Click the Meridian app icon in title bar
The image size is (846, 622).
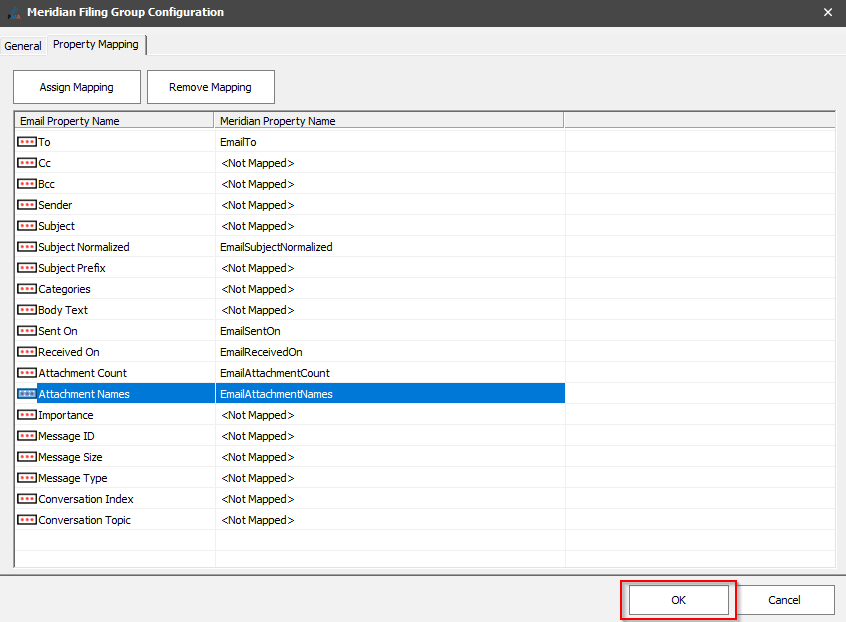coord(14,12)
